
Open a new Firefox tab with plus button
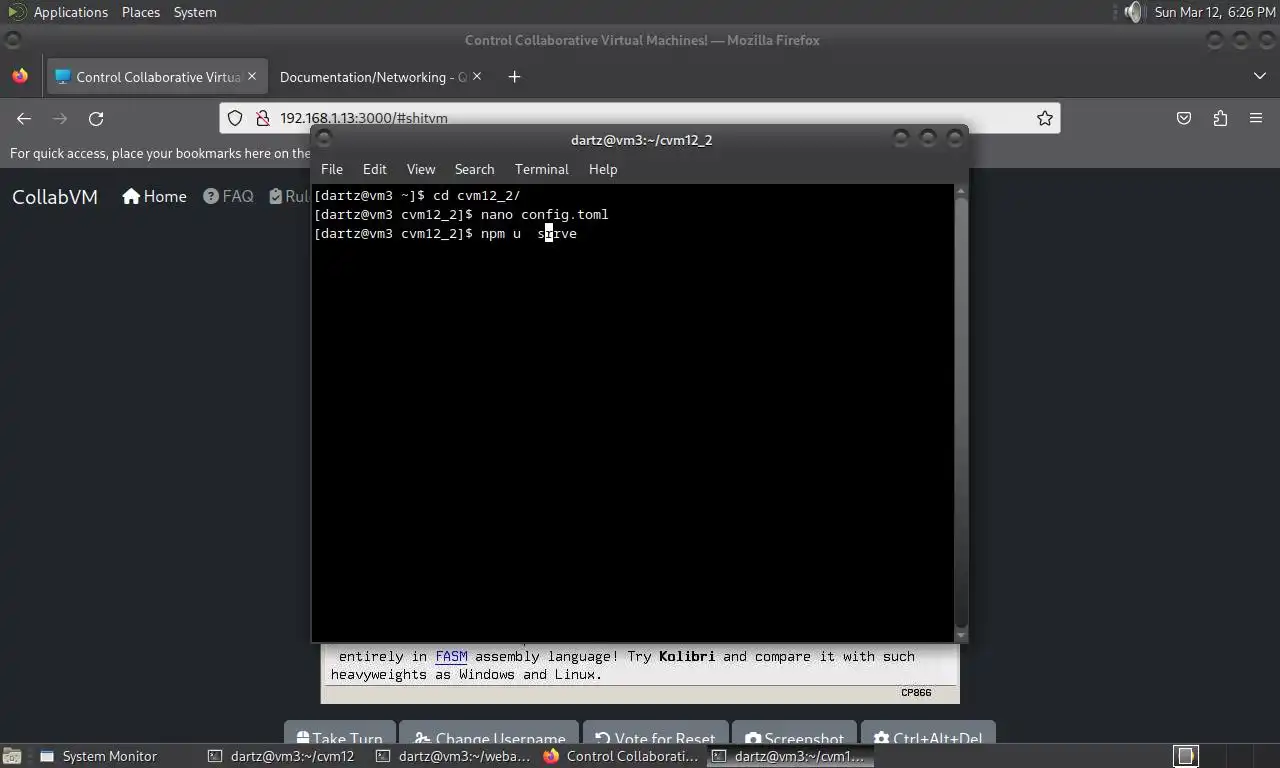(514, 77)
